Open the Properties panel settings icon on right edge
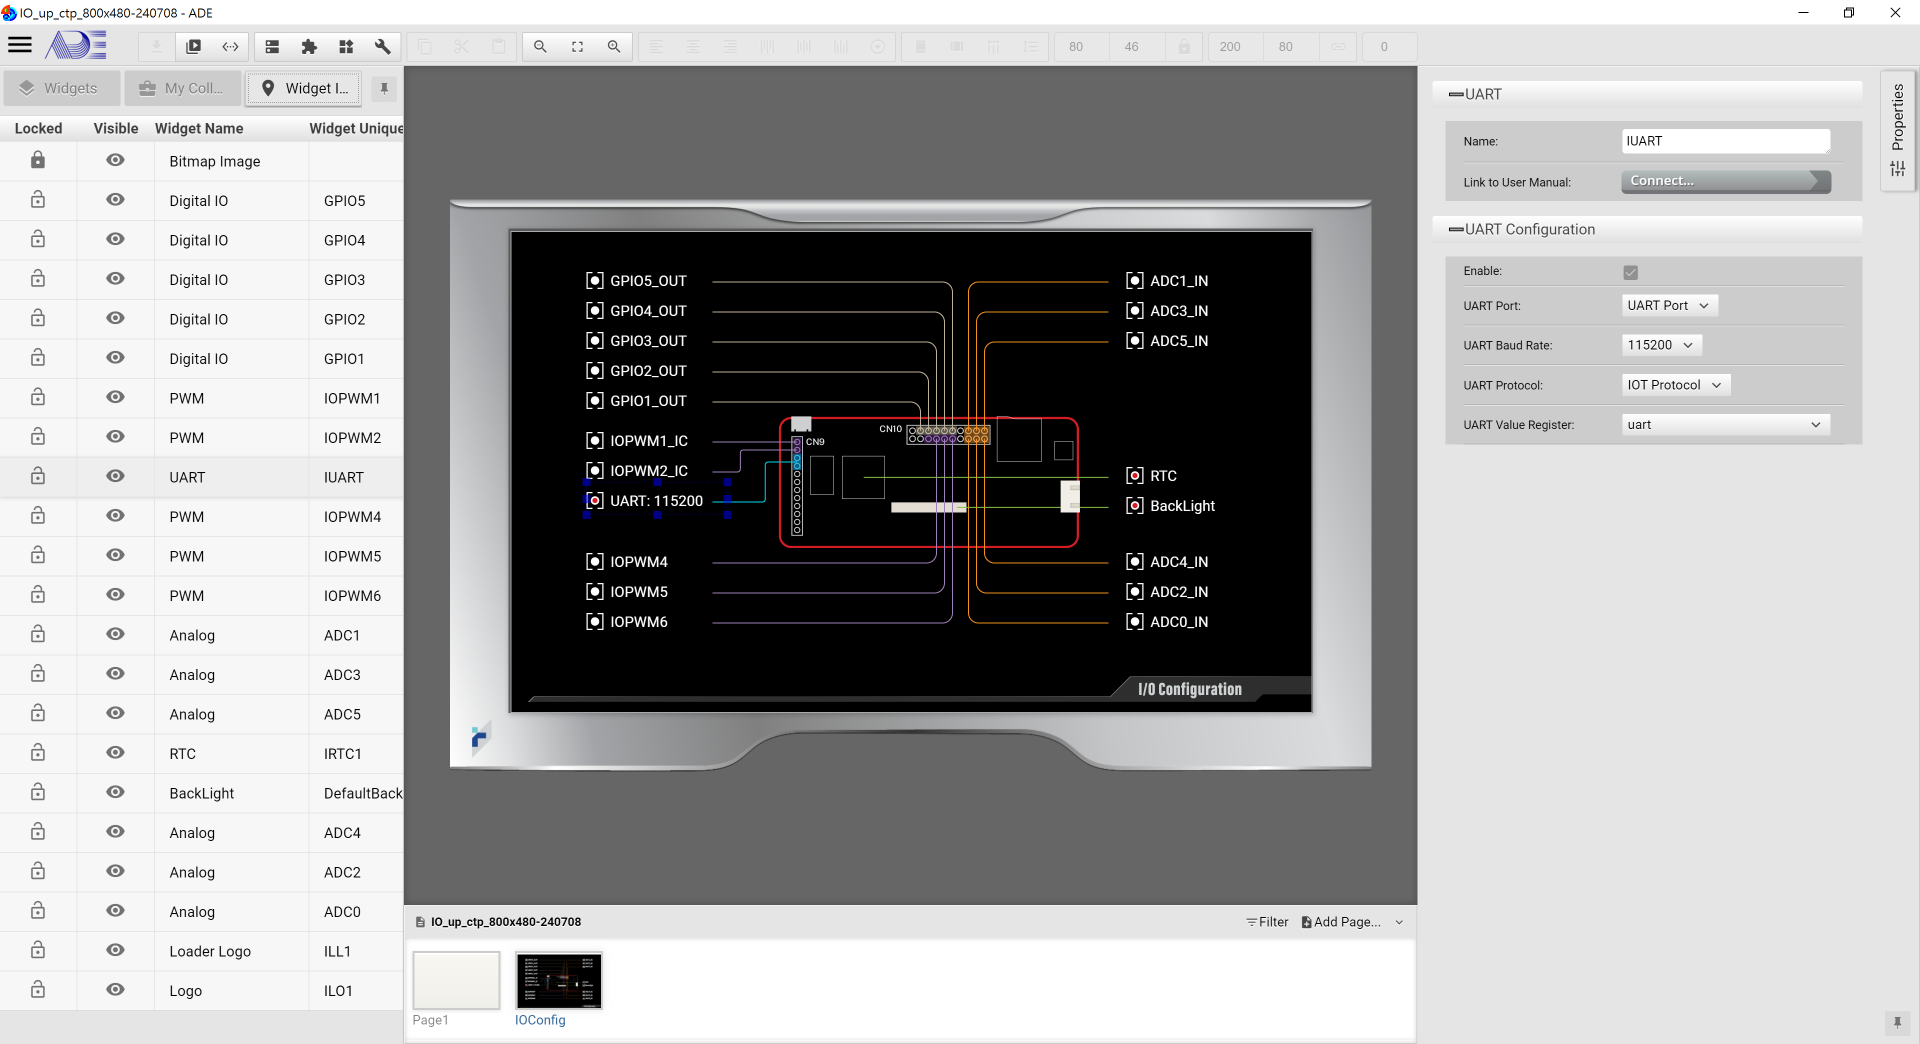 click(x=1898, y=168)
